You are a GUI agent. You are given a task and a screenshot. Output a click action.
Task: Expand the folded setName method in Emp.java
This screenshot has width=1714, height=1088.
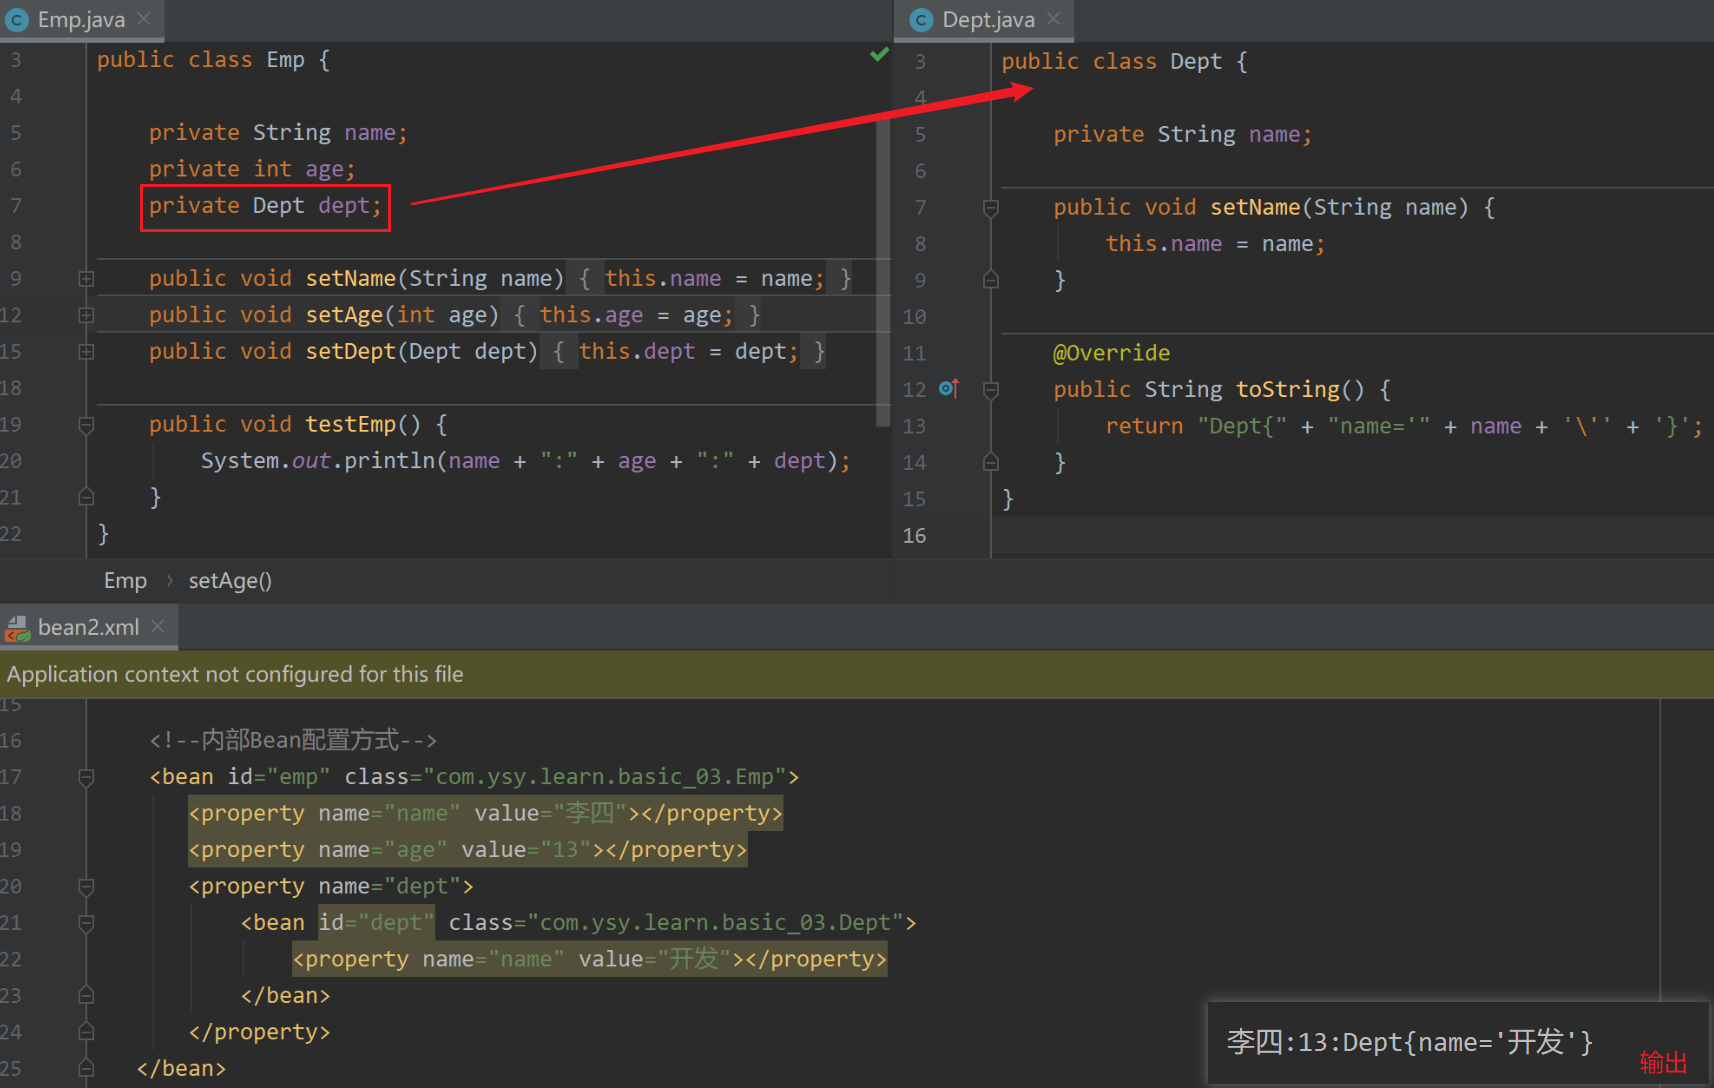pos(86,279)
